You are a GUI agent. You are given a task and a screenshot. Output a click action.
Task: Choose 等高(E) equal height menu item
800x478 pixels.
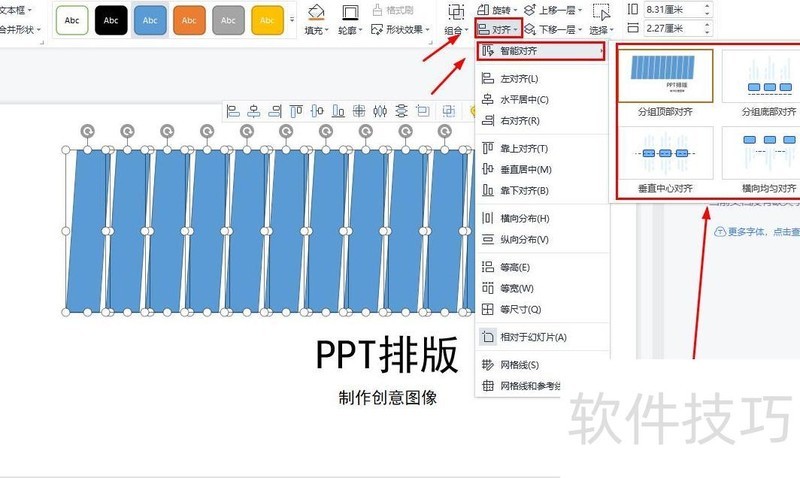point(542,267)
